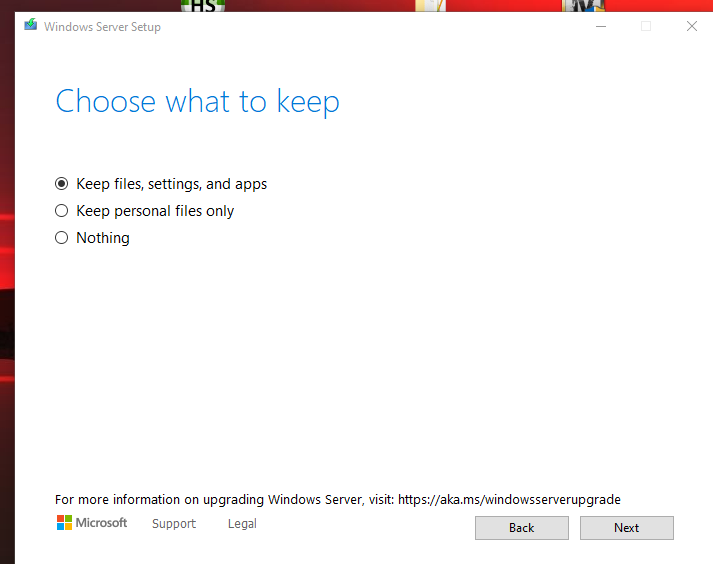
Task: Click the Next button
Action: pyautogui.click(x=627, y=528)
